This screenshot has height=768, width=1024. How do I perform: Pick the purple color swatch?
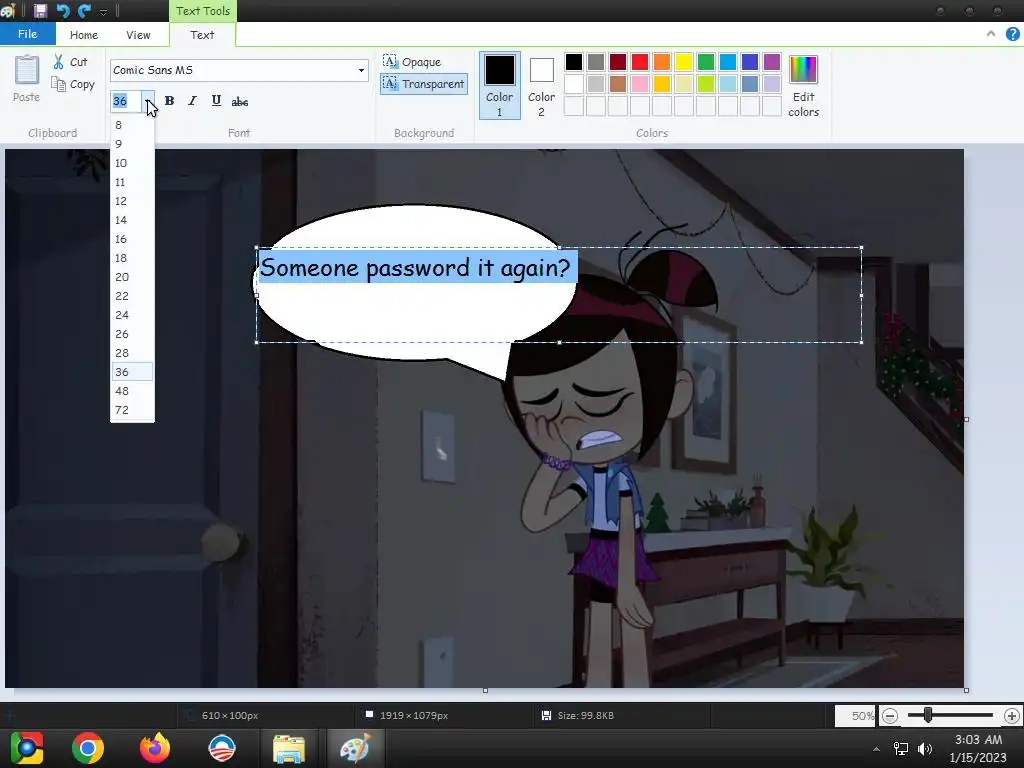click(772, 62)
